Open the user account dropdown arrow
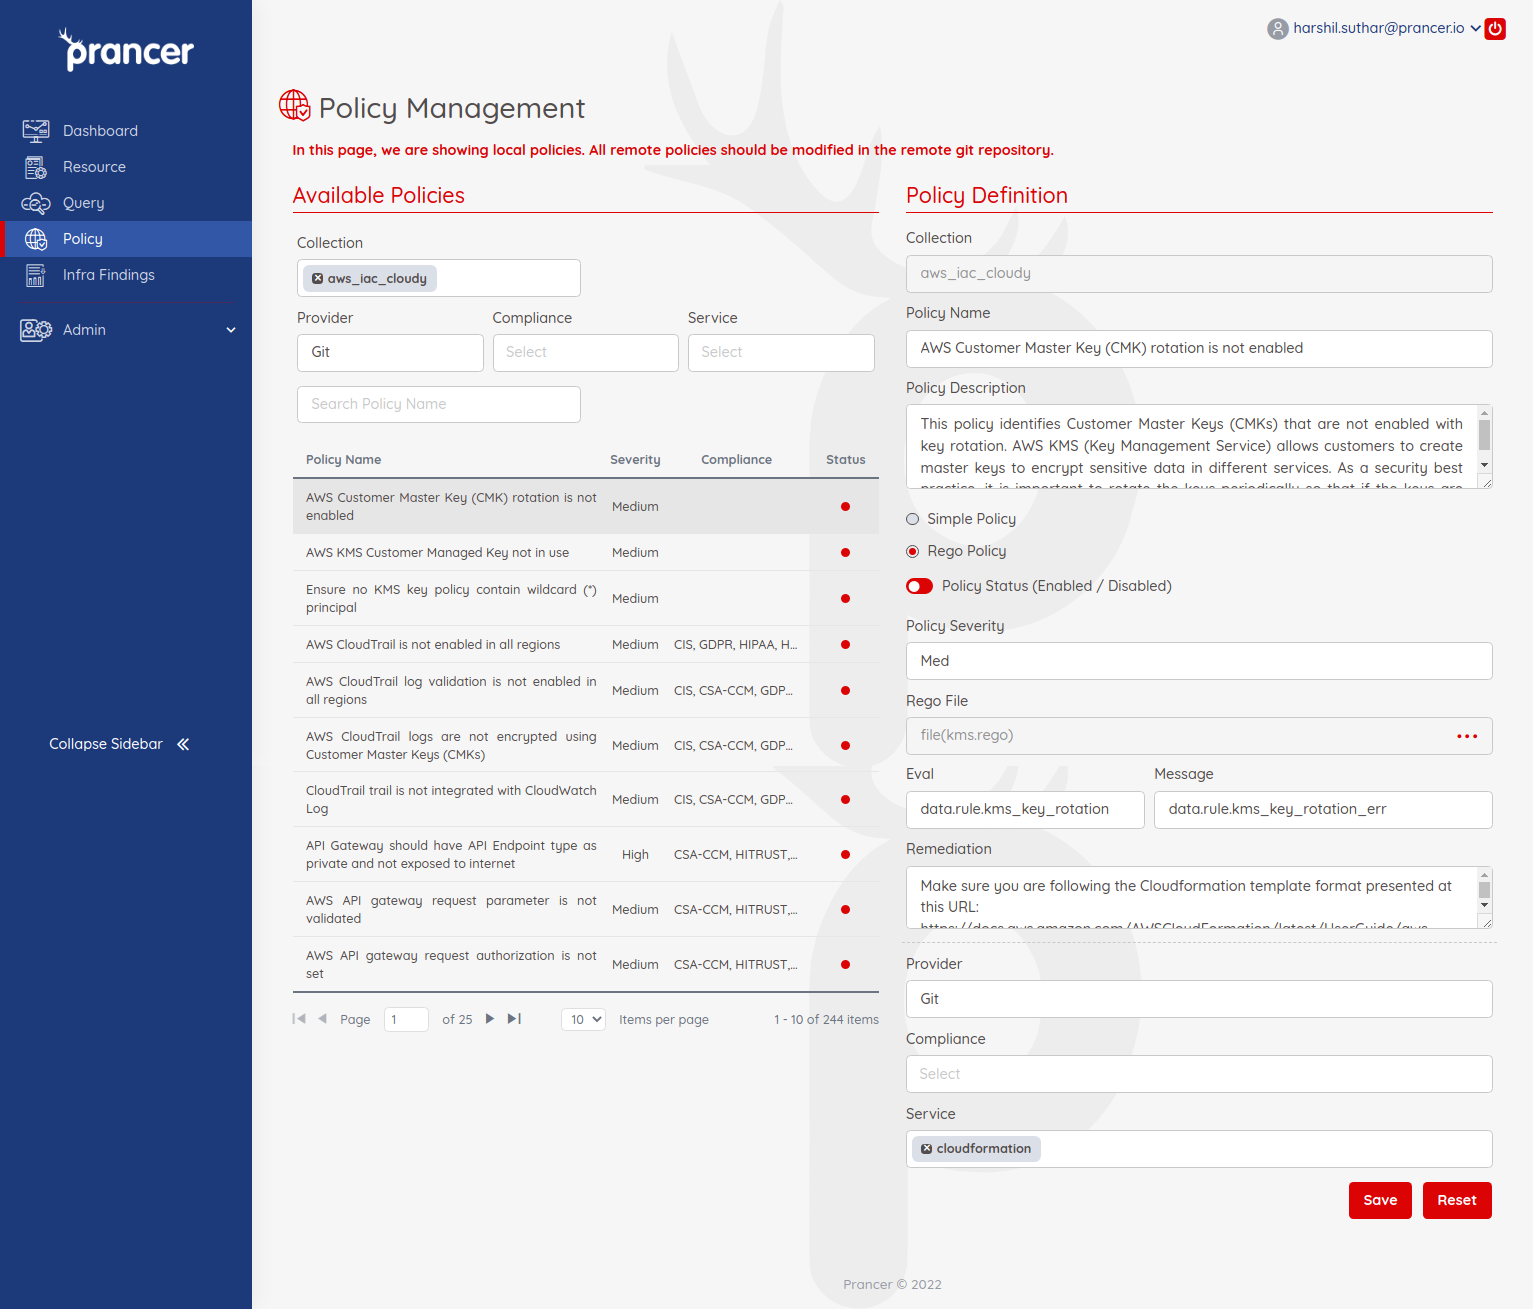Image resolution: width=1533 pixels, height=1309 pixels. point(1475,29)
